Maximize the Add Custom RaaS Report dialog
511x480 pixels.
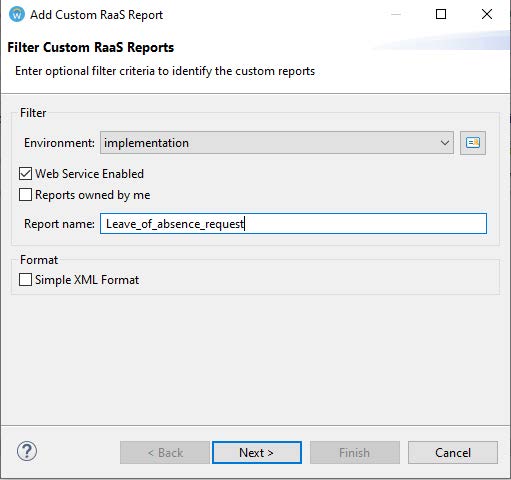441,14
